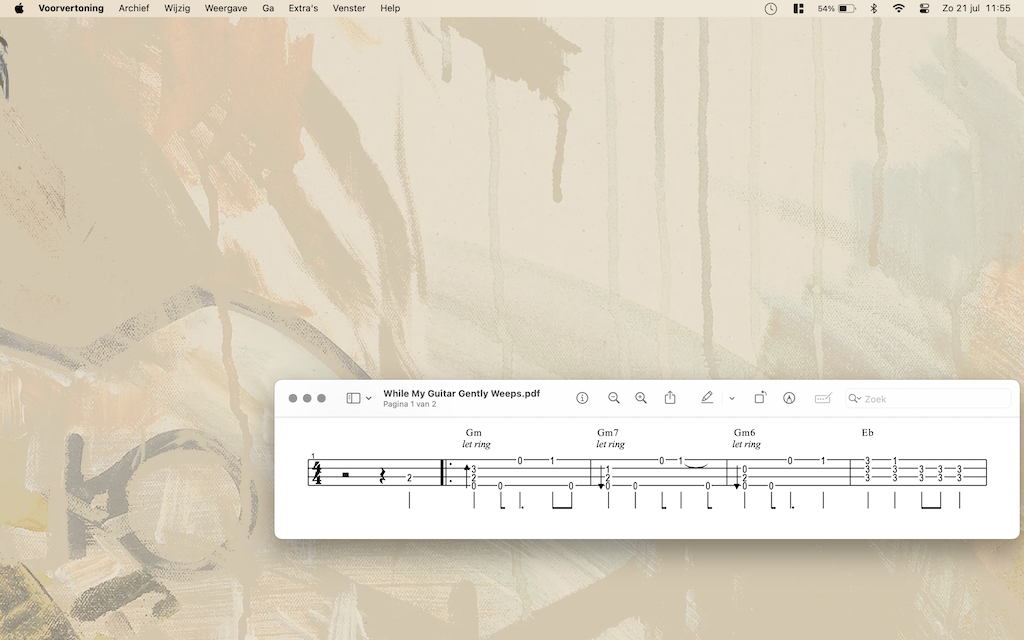Image resolution: width=1024 pixels, height=640 pixels.
Task: Zoom out of the PDF
Action: click(x=613, y=398)
